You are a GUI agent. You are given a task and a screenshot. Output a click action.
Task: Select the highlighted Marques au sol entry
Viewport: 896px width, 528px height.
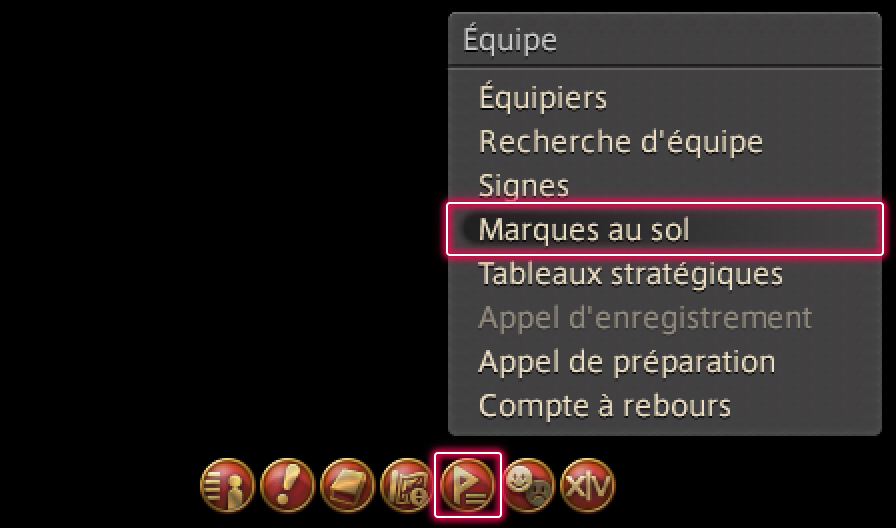click(665, 229)
